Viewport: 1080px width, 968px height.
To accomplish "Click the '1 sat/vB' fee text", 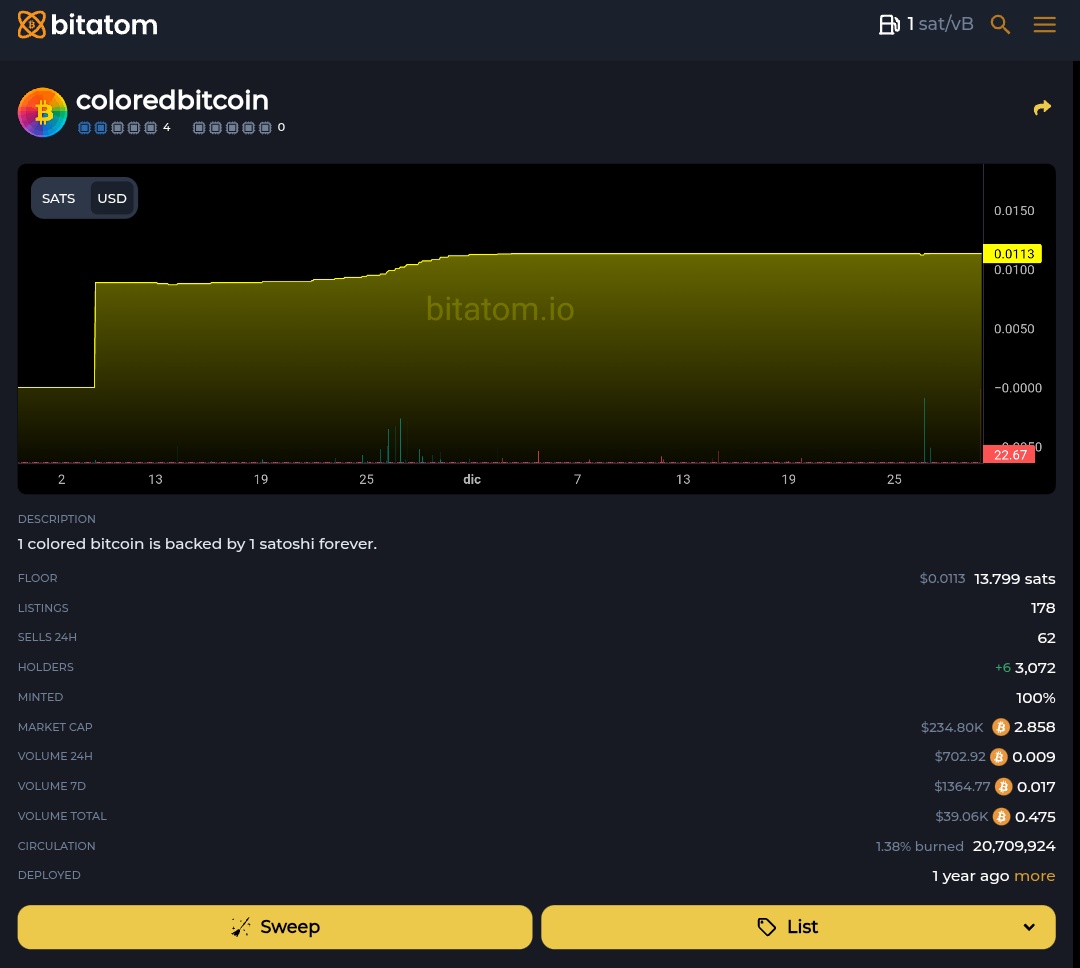I will (x=940, y=24).
